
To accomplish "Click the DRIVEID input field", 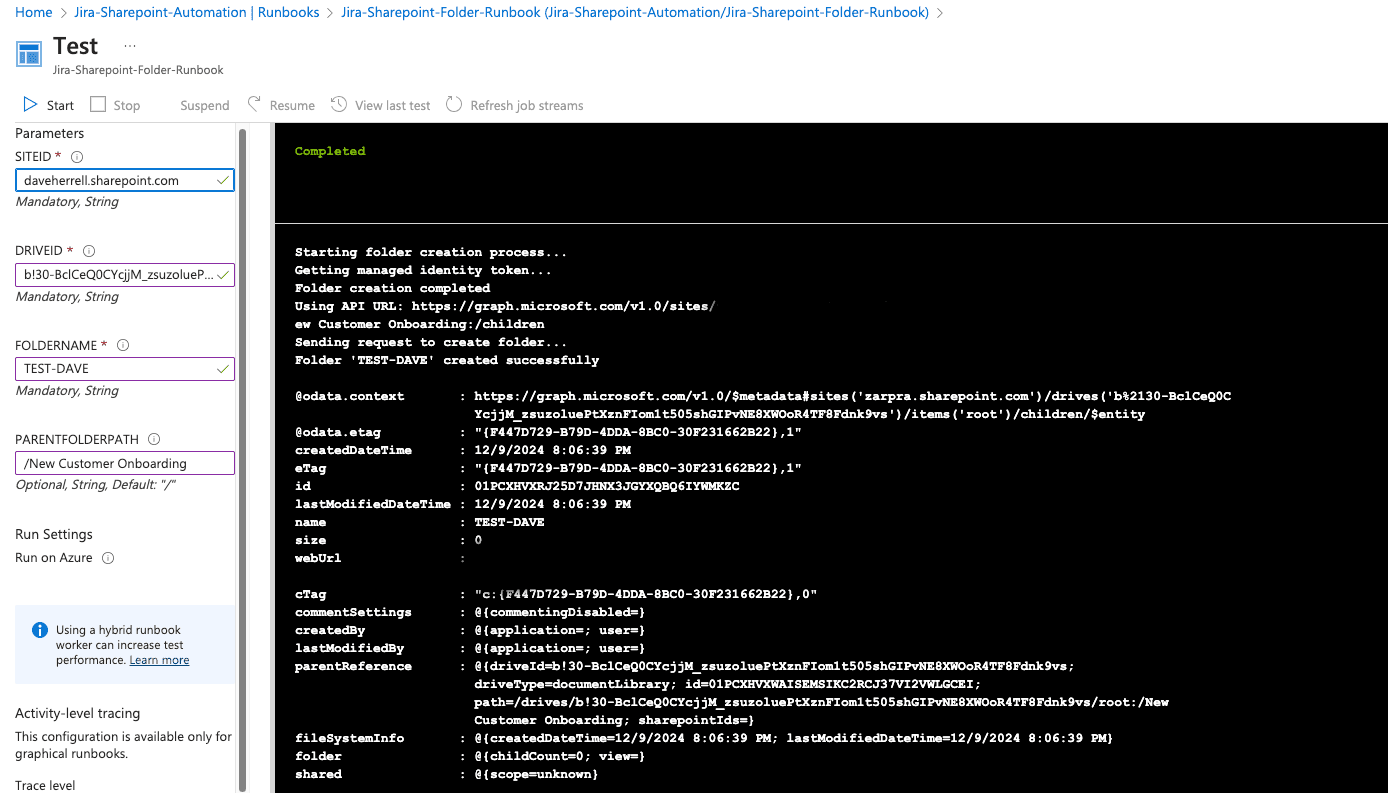I will 125,274.
